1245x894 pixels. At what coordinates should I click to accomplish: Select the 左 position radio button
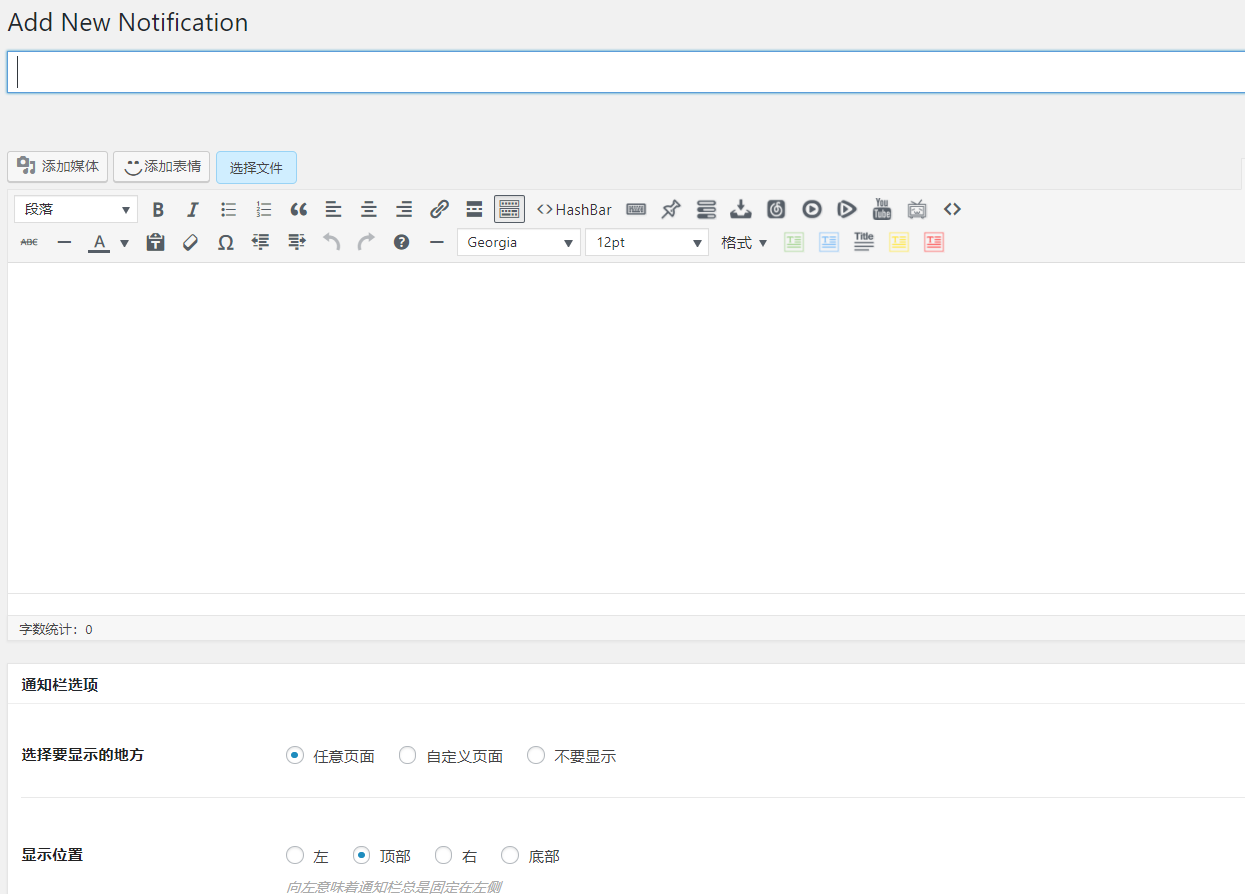coord(294,855)
